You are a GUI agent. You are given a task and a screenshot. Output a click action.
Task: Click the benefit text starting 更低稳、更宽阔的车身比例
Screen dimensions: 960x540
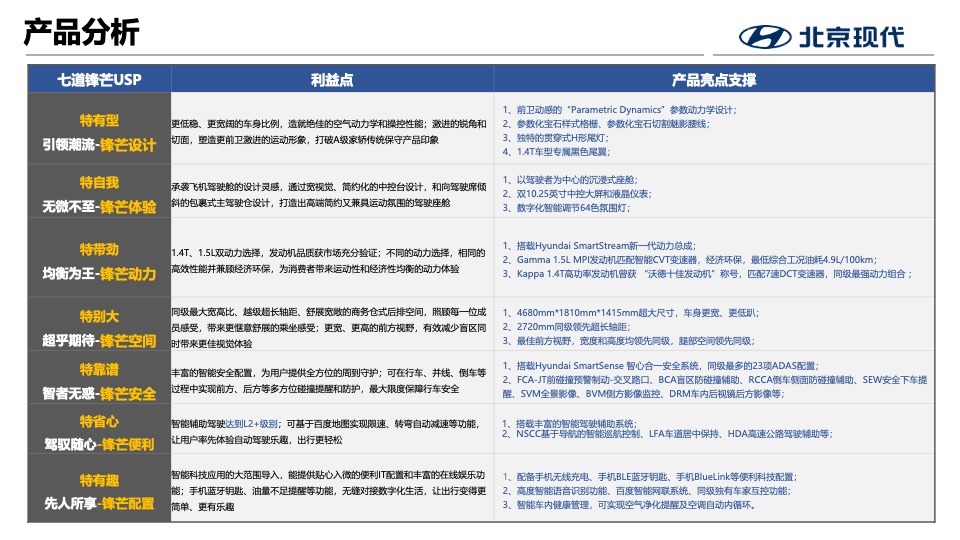pyautogui.click(x=329, y=132)
